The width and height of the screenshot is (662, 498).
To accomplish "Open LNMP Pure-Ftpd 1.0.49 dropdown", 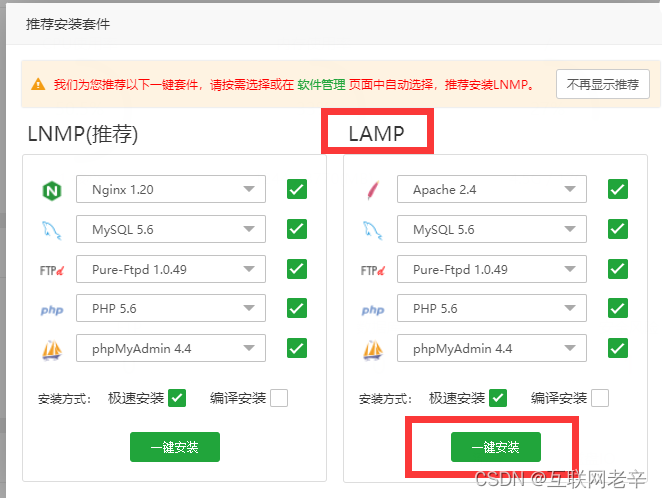I will pos(171,269).
